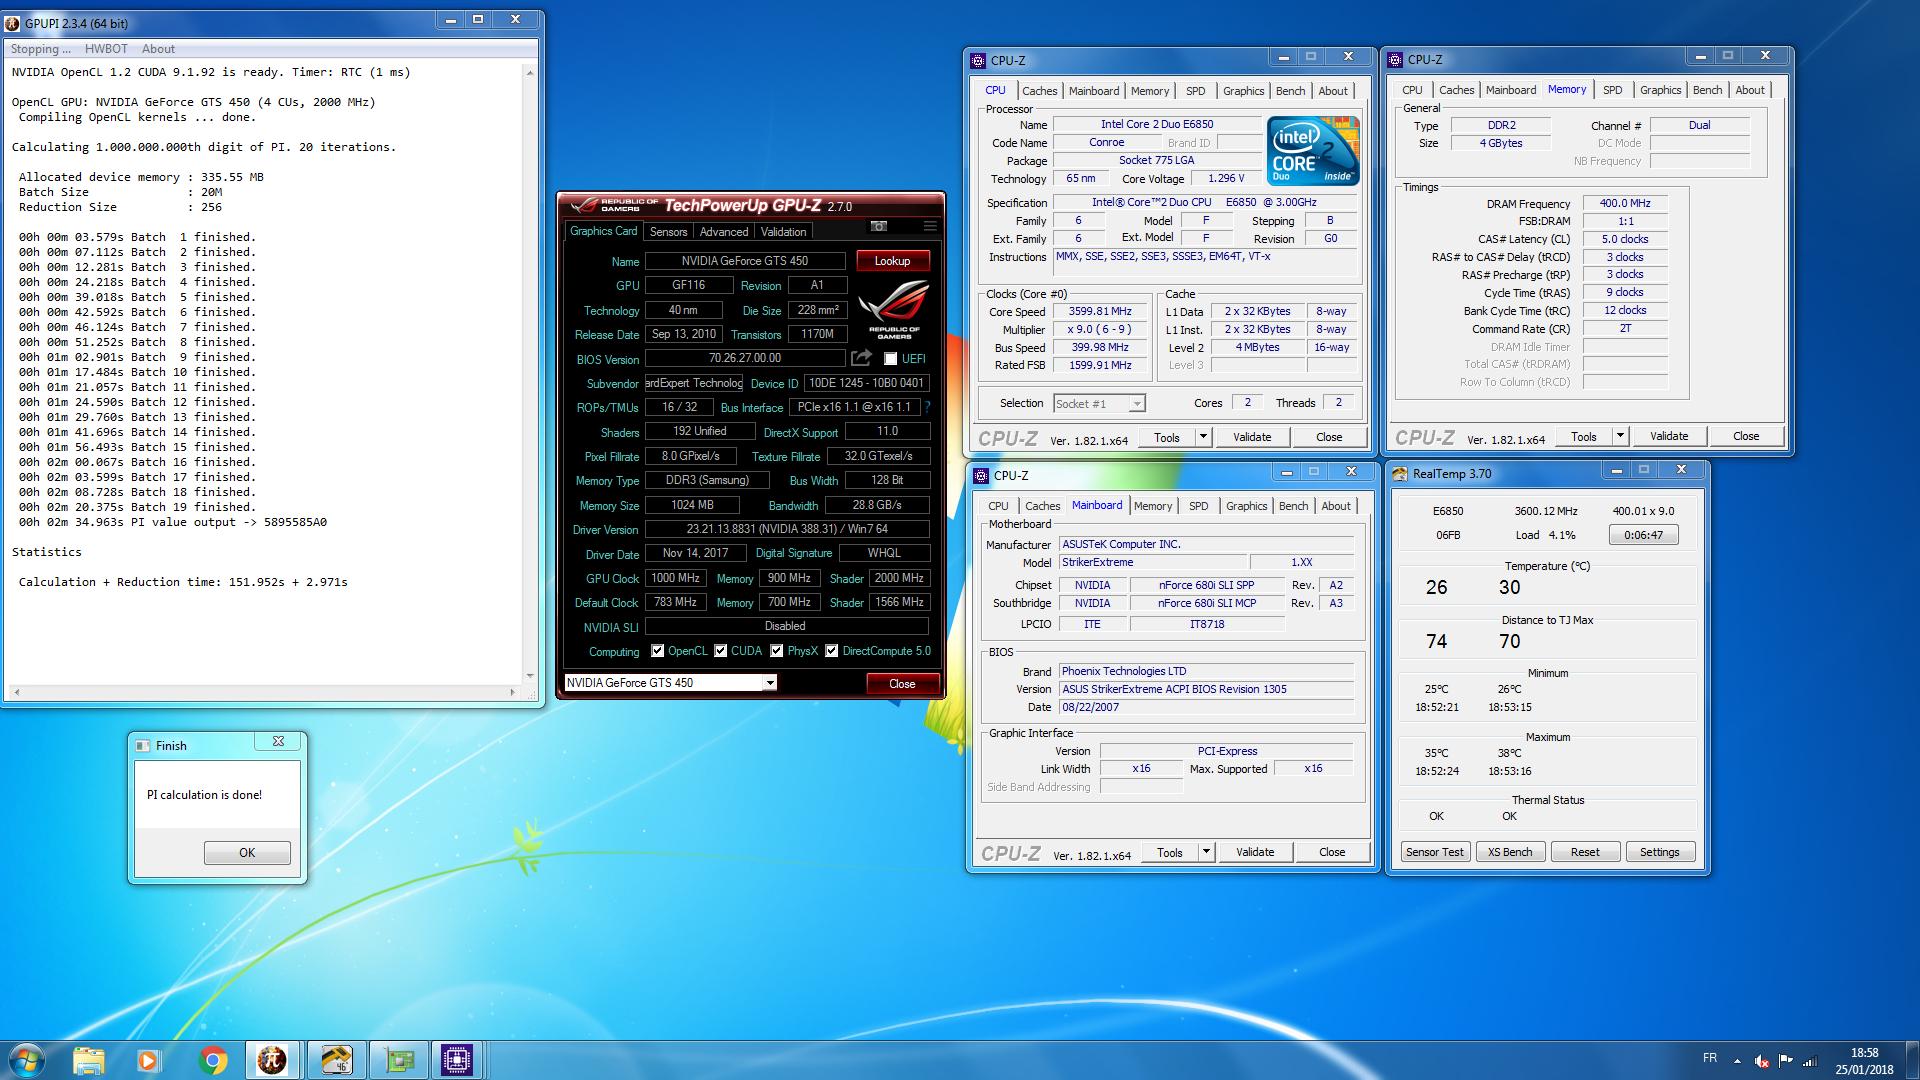Click Validate in CPU-Z CPU window
Viewport: 1920px width, 1080px height.
pyautogui.click(x=1252, y=437)
